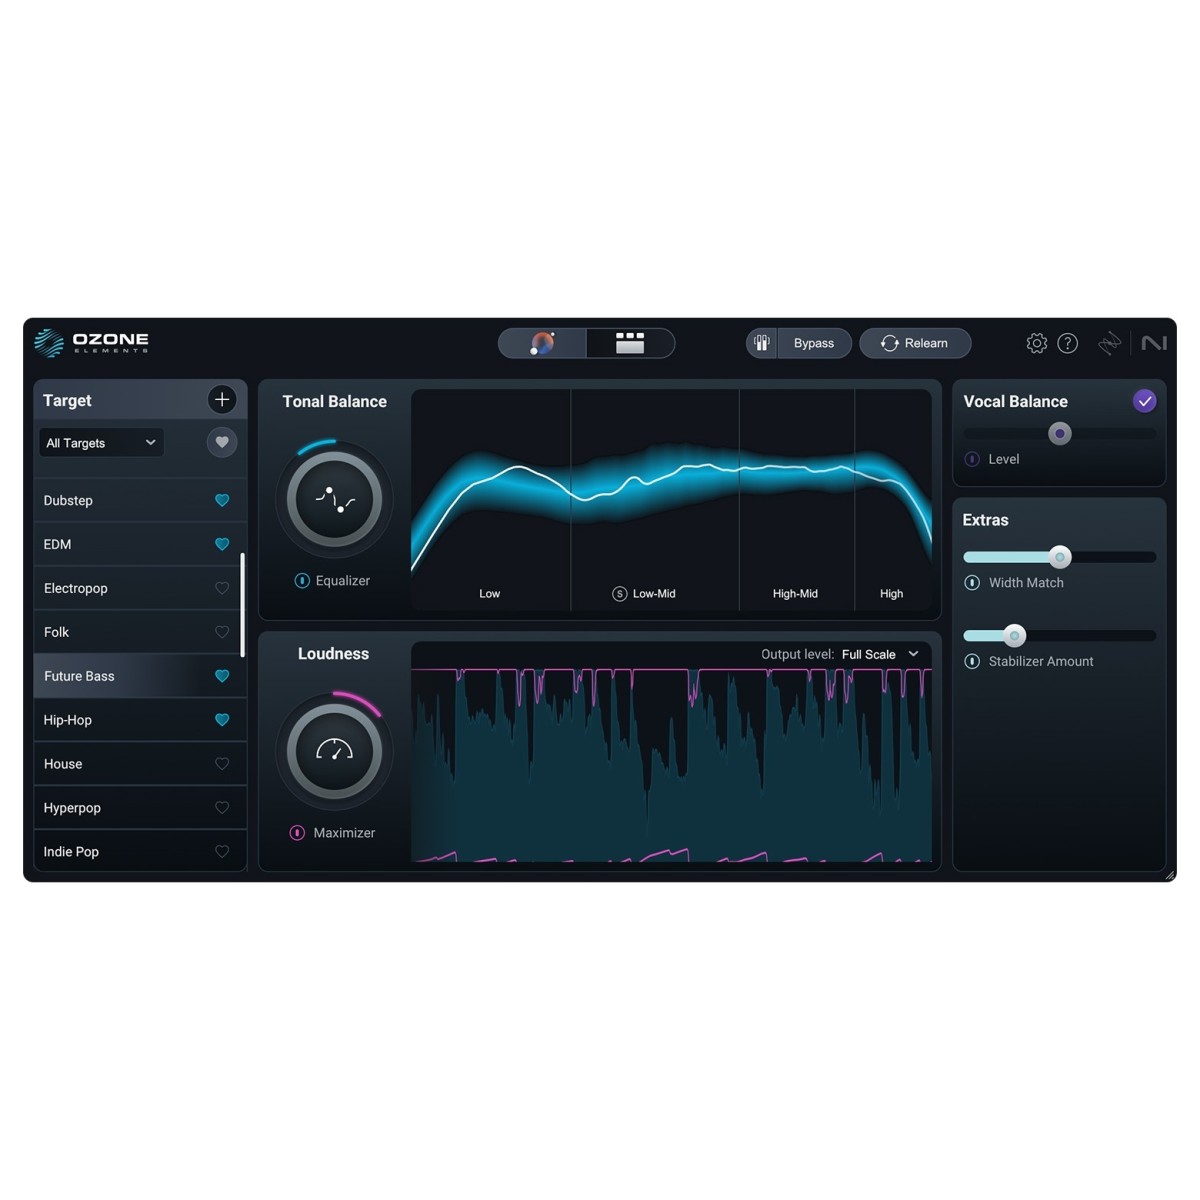Click the I/O faders icon beside Bypass
This screenshot has height=1200, width=1200.
click(761, 343)
